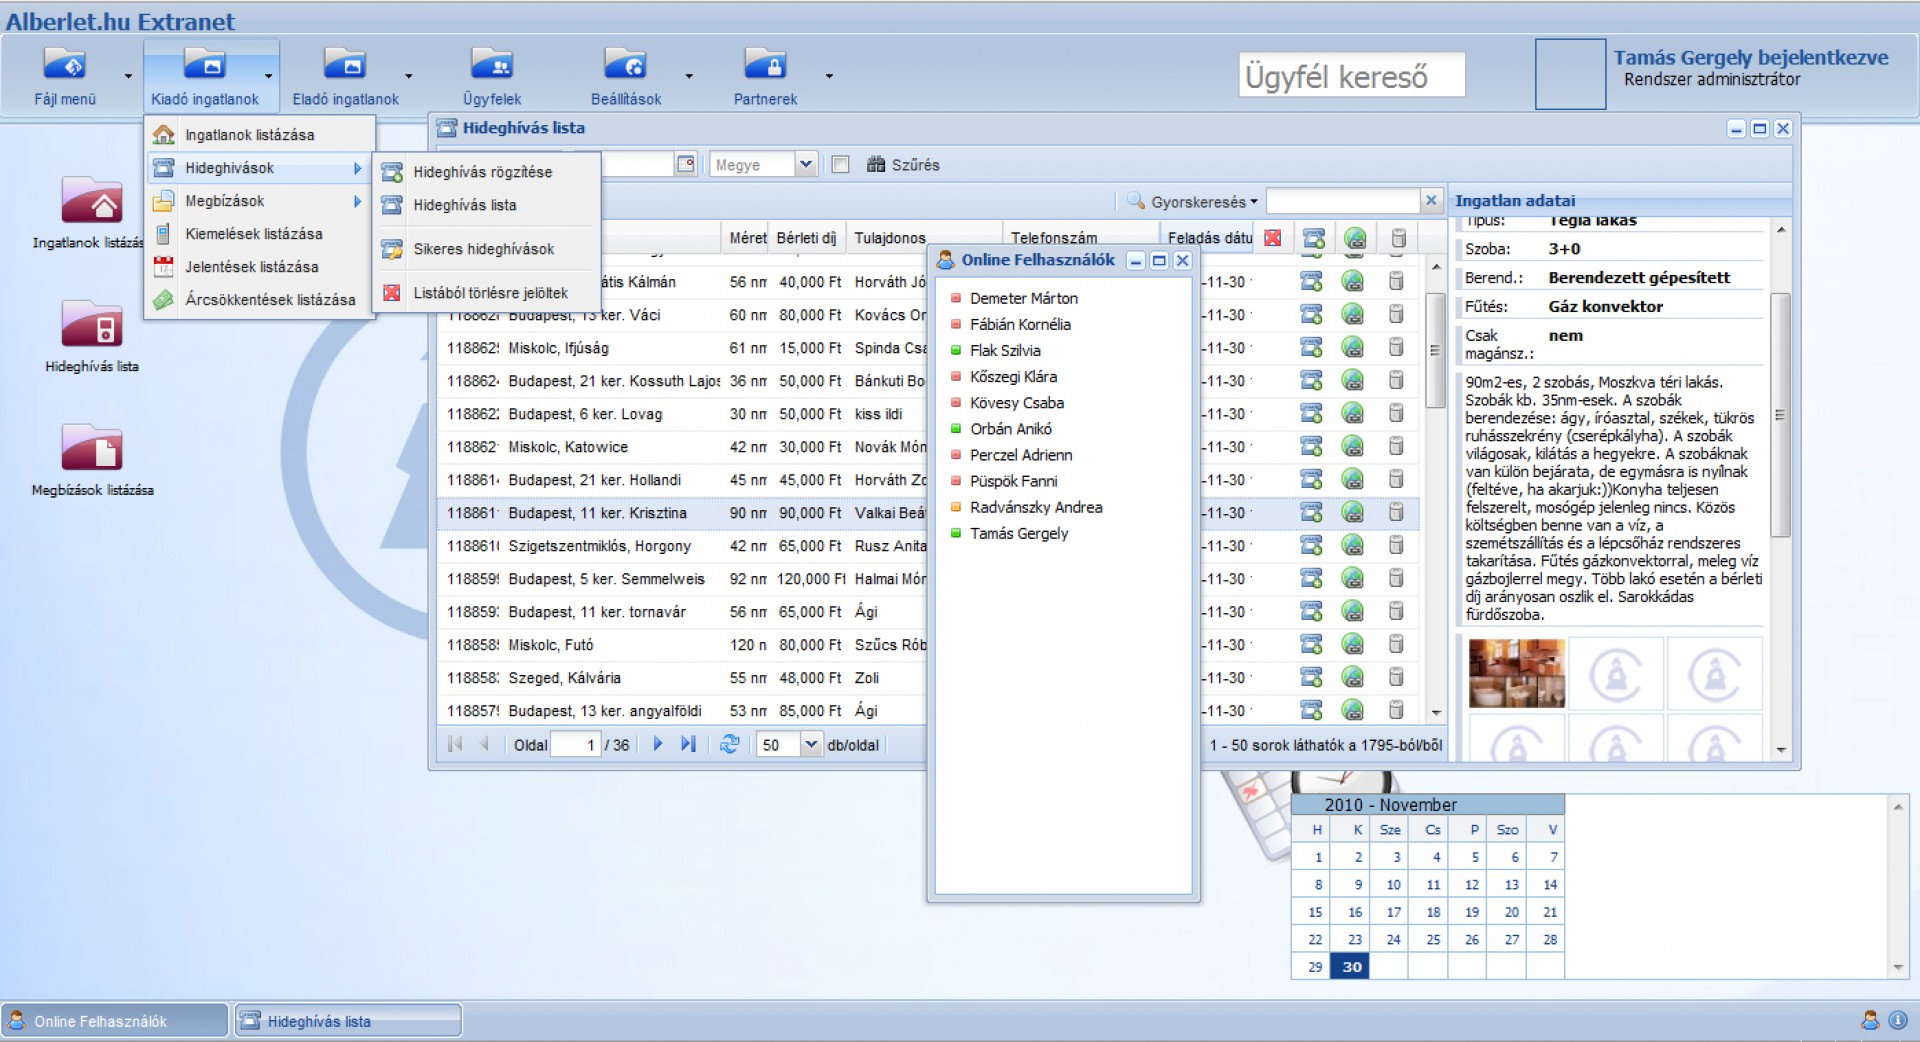Refresh the Hideghívás list

pyautogui.click(x=730, y=744)
